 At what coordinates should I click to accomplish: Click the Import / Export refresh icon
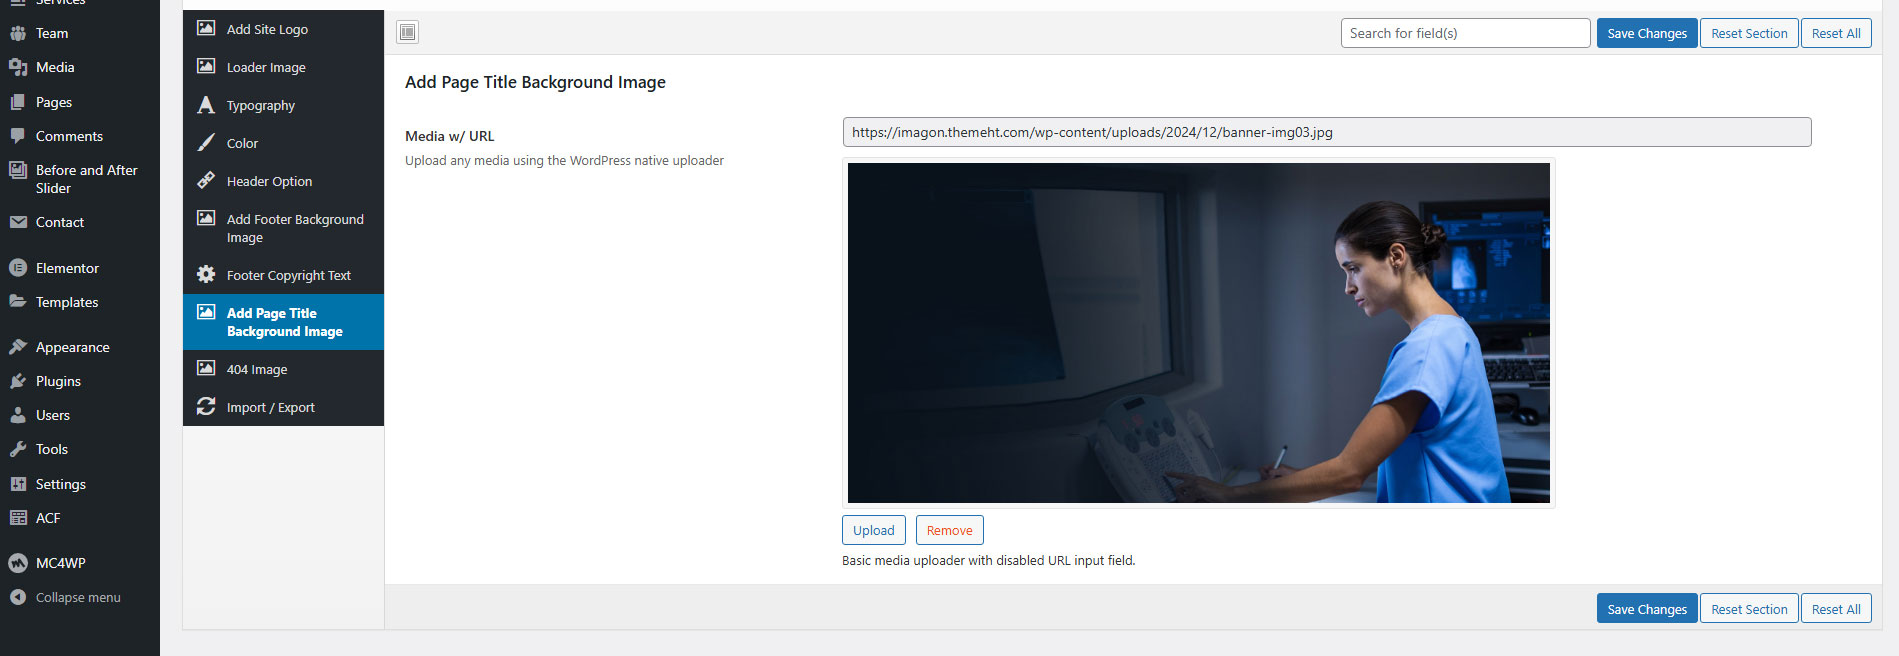point(206,407)
